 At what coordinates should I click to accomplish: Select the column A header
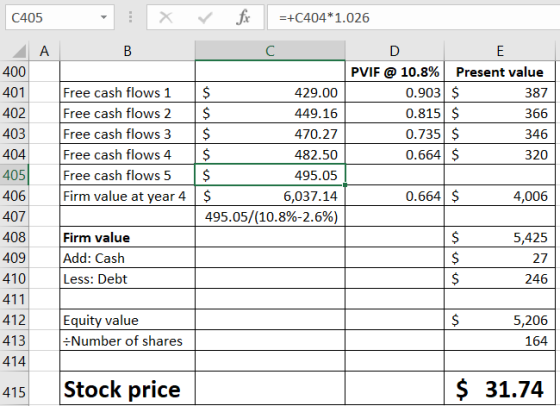[x=44, y=51]
